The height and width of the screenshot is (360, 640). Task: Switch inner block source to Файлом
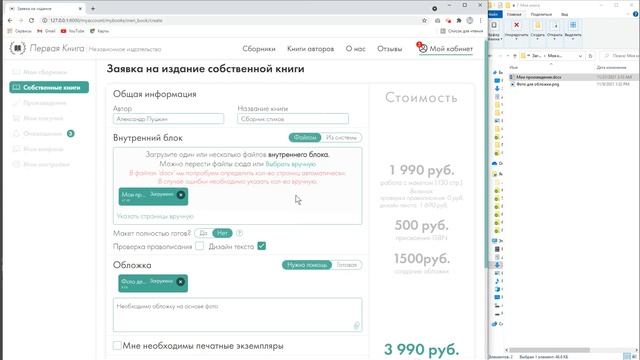coord(305,138)
